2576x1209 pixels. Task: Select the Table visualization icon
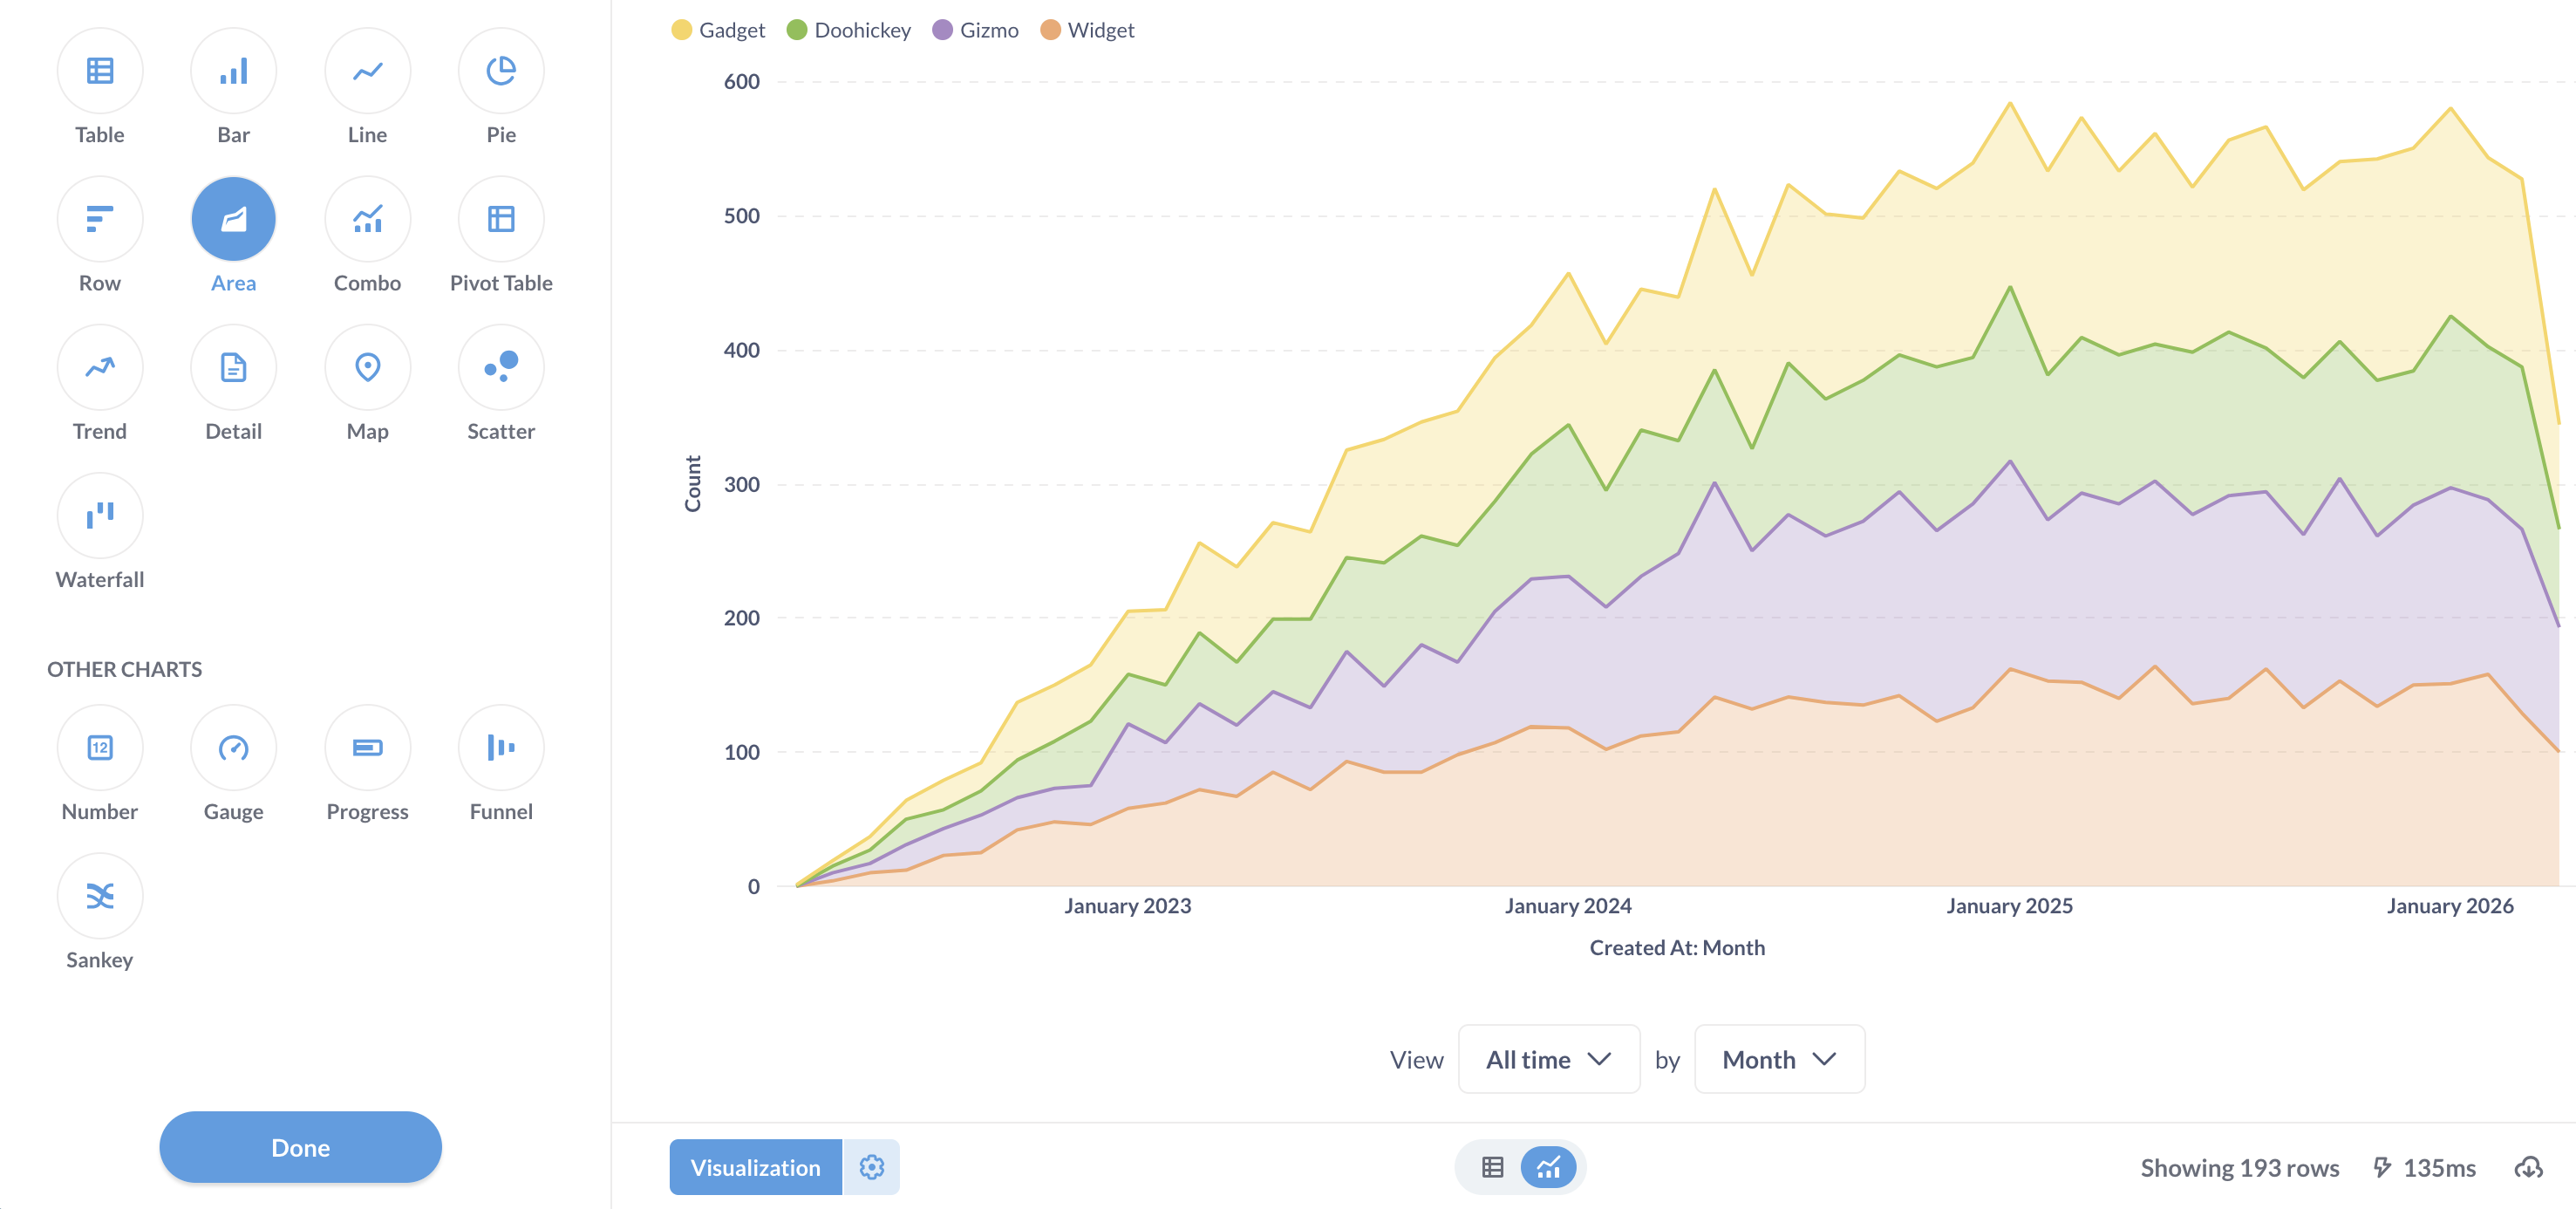click(99, 70)
